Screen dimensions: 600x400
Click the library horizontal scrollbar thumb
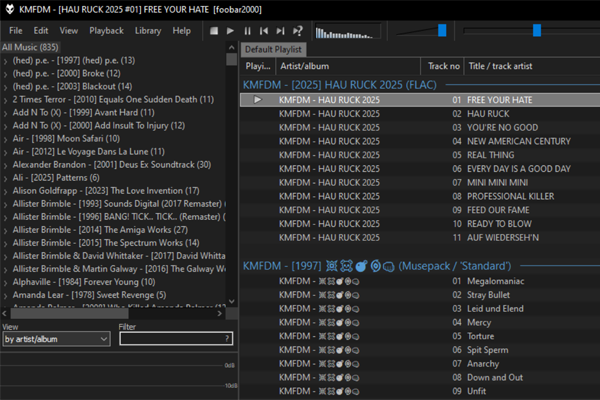point(69,313)
